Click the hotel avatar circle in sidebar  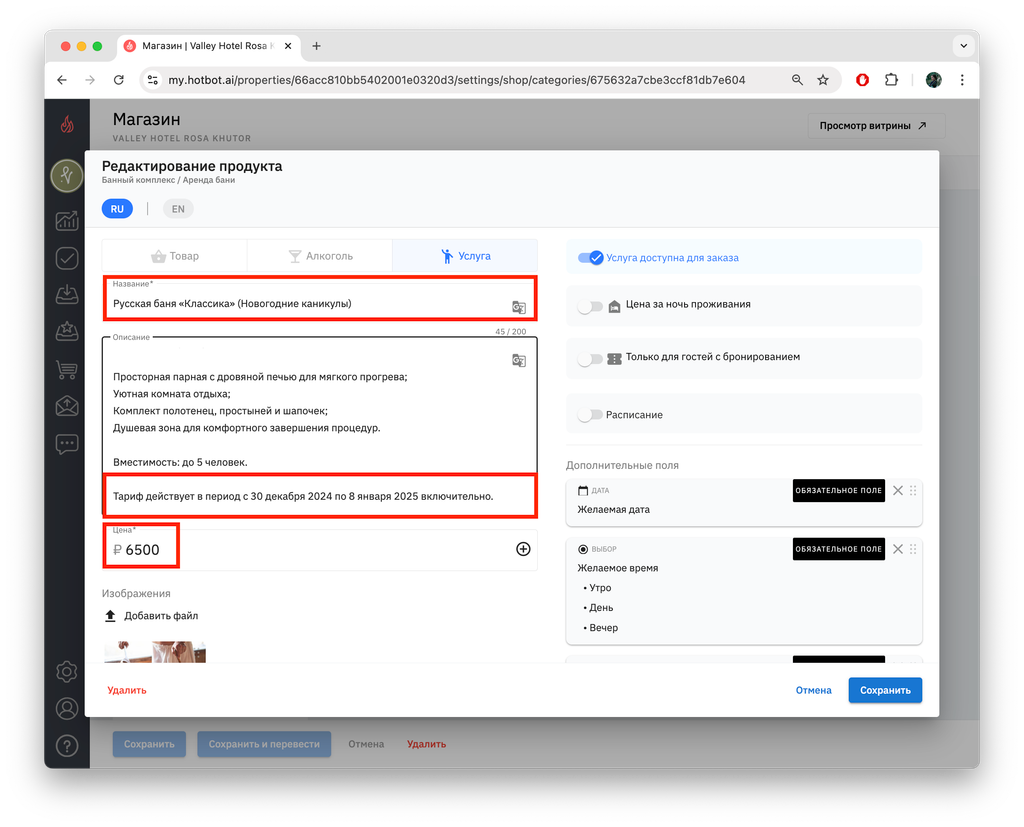click(67, 175)
